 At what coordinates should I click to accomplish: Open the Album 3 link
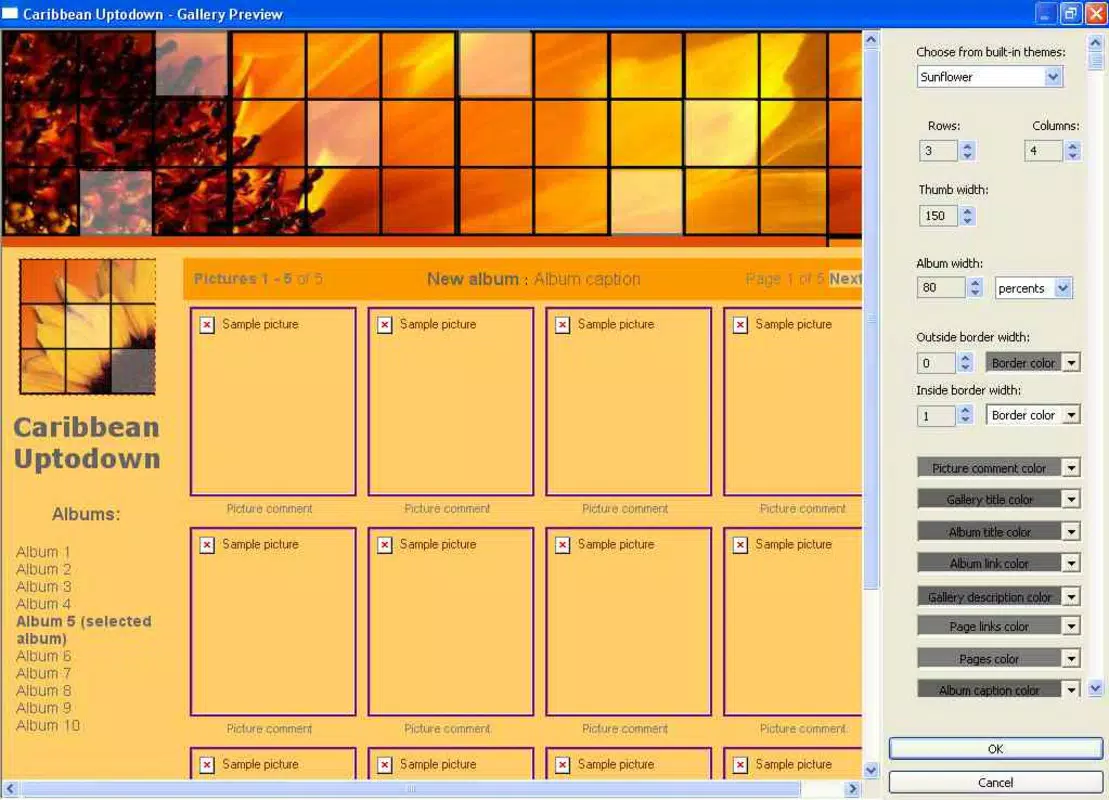[x=43, y=586]
